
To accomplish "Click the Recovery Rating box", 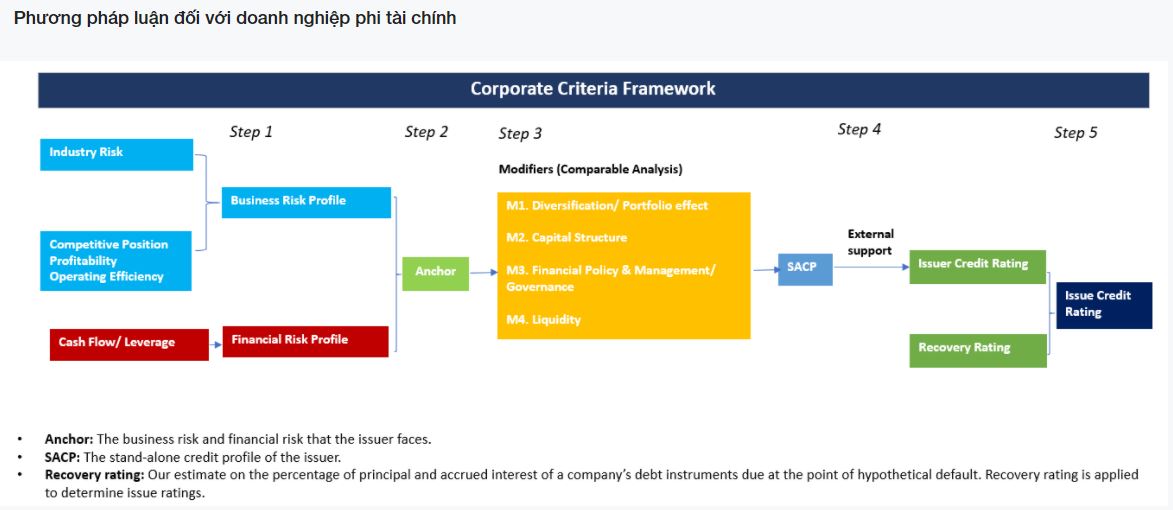I will [x=977, y=349].
